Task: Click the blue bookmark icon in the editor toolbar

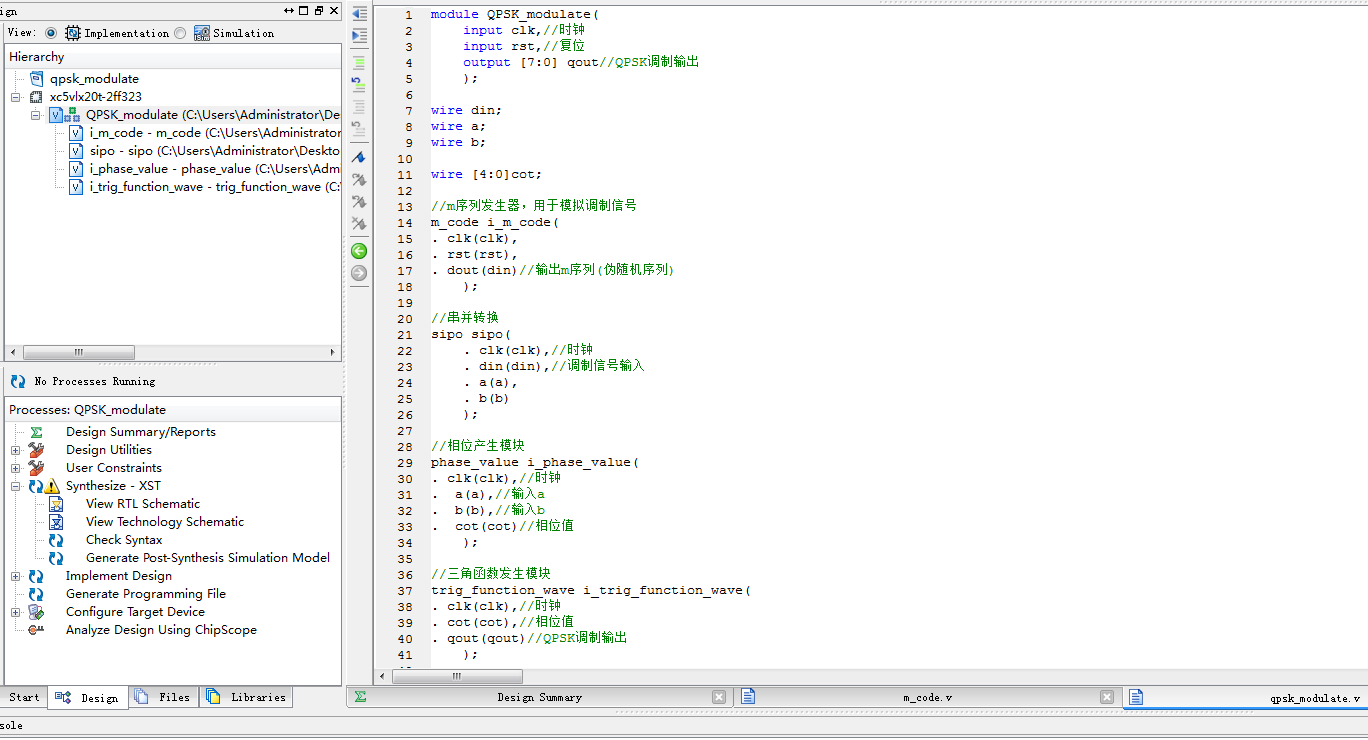Action: click(x=359, y=157)
